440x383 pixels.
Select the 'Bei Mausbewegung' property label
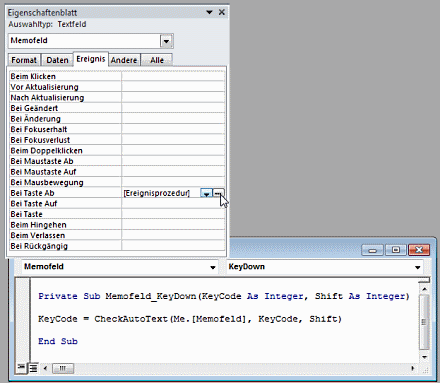(x=47, y=183)
